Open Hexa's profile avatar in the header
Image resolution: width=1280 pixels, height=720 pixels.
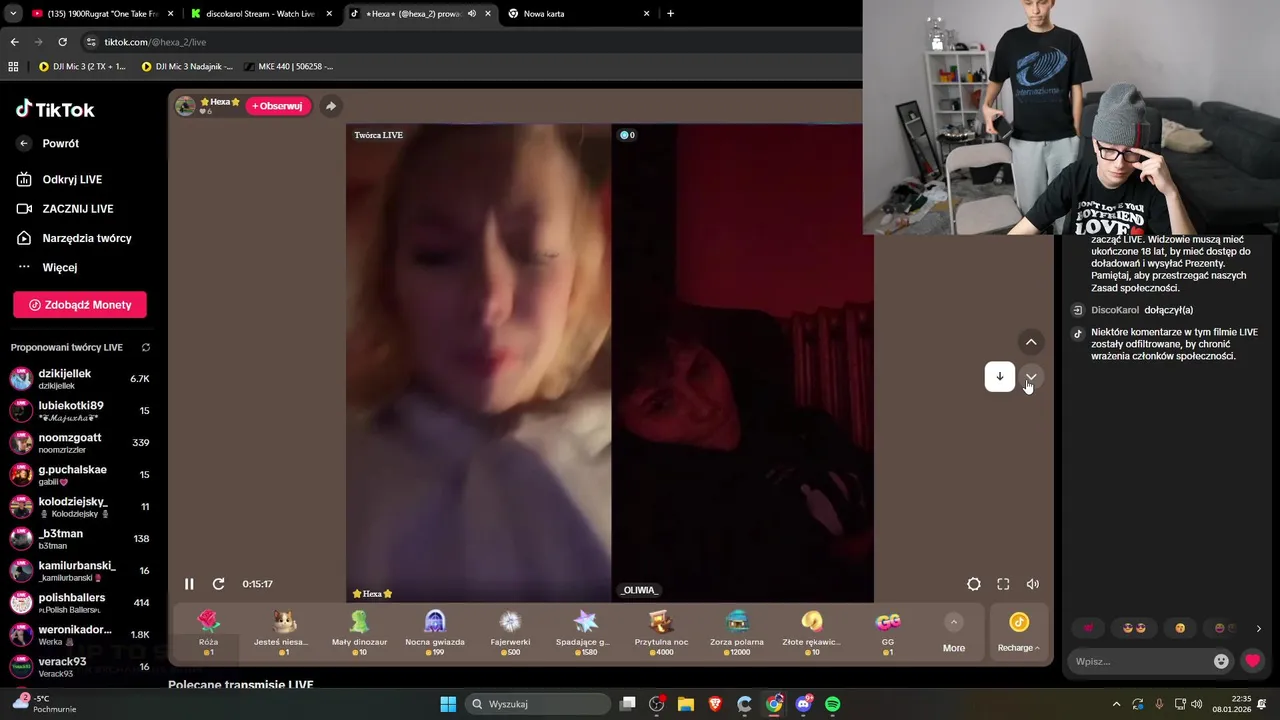tap(185, 106)
